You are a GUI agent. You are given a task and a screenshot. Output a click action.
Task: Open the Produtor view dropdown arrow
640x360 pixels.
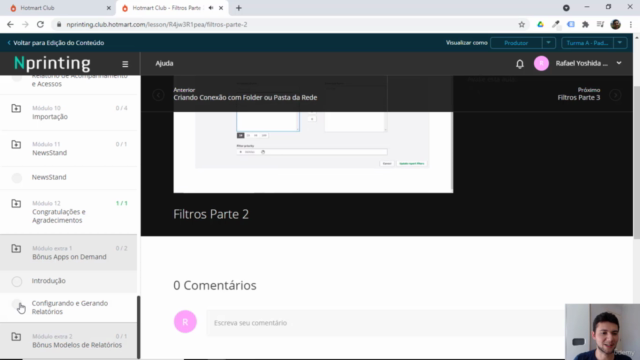click(x=549, y=43)
